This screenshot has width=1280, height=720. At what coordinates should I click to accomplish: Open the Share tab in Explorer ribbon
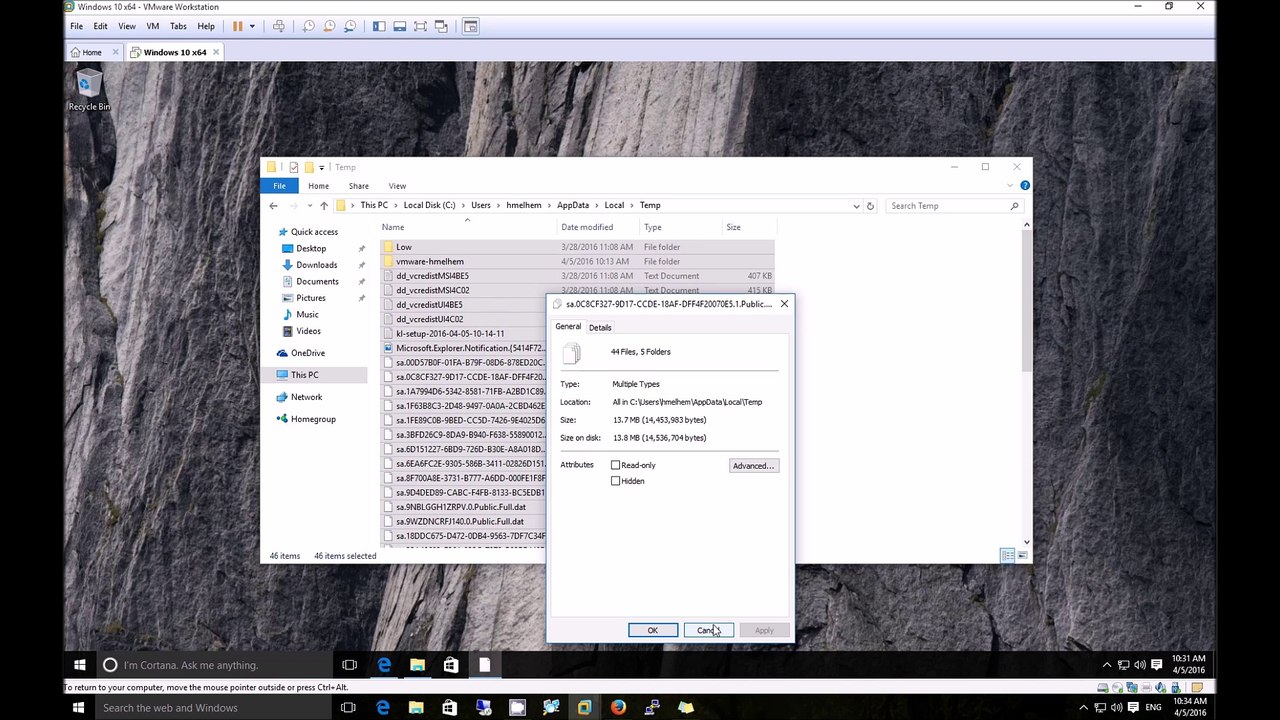(x=358, y=186)
